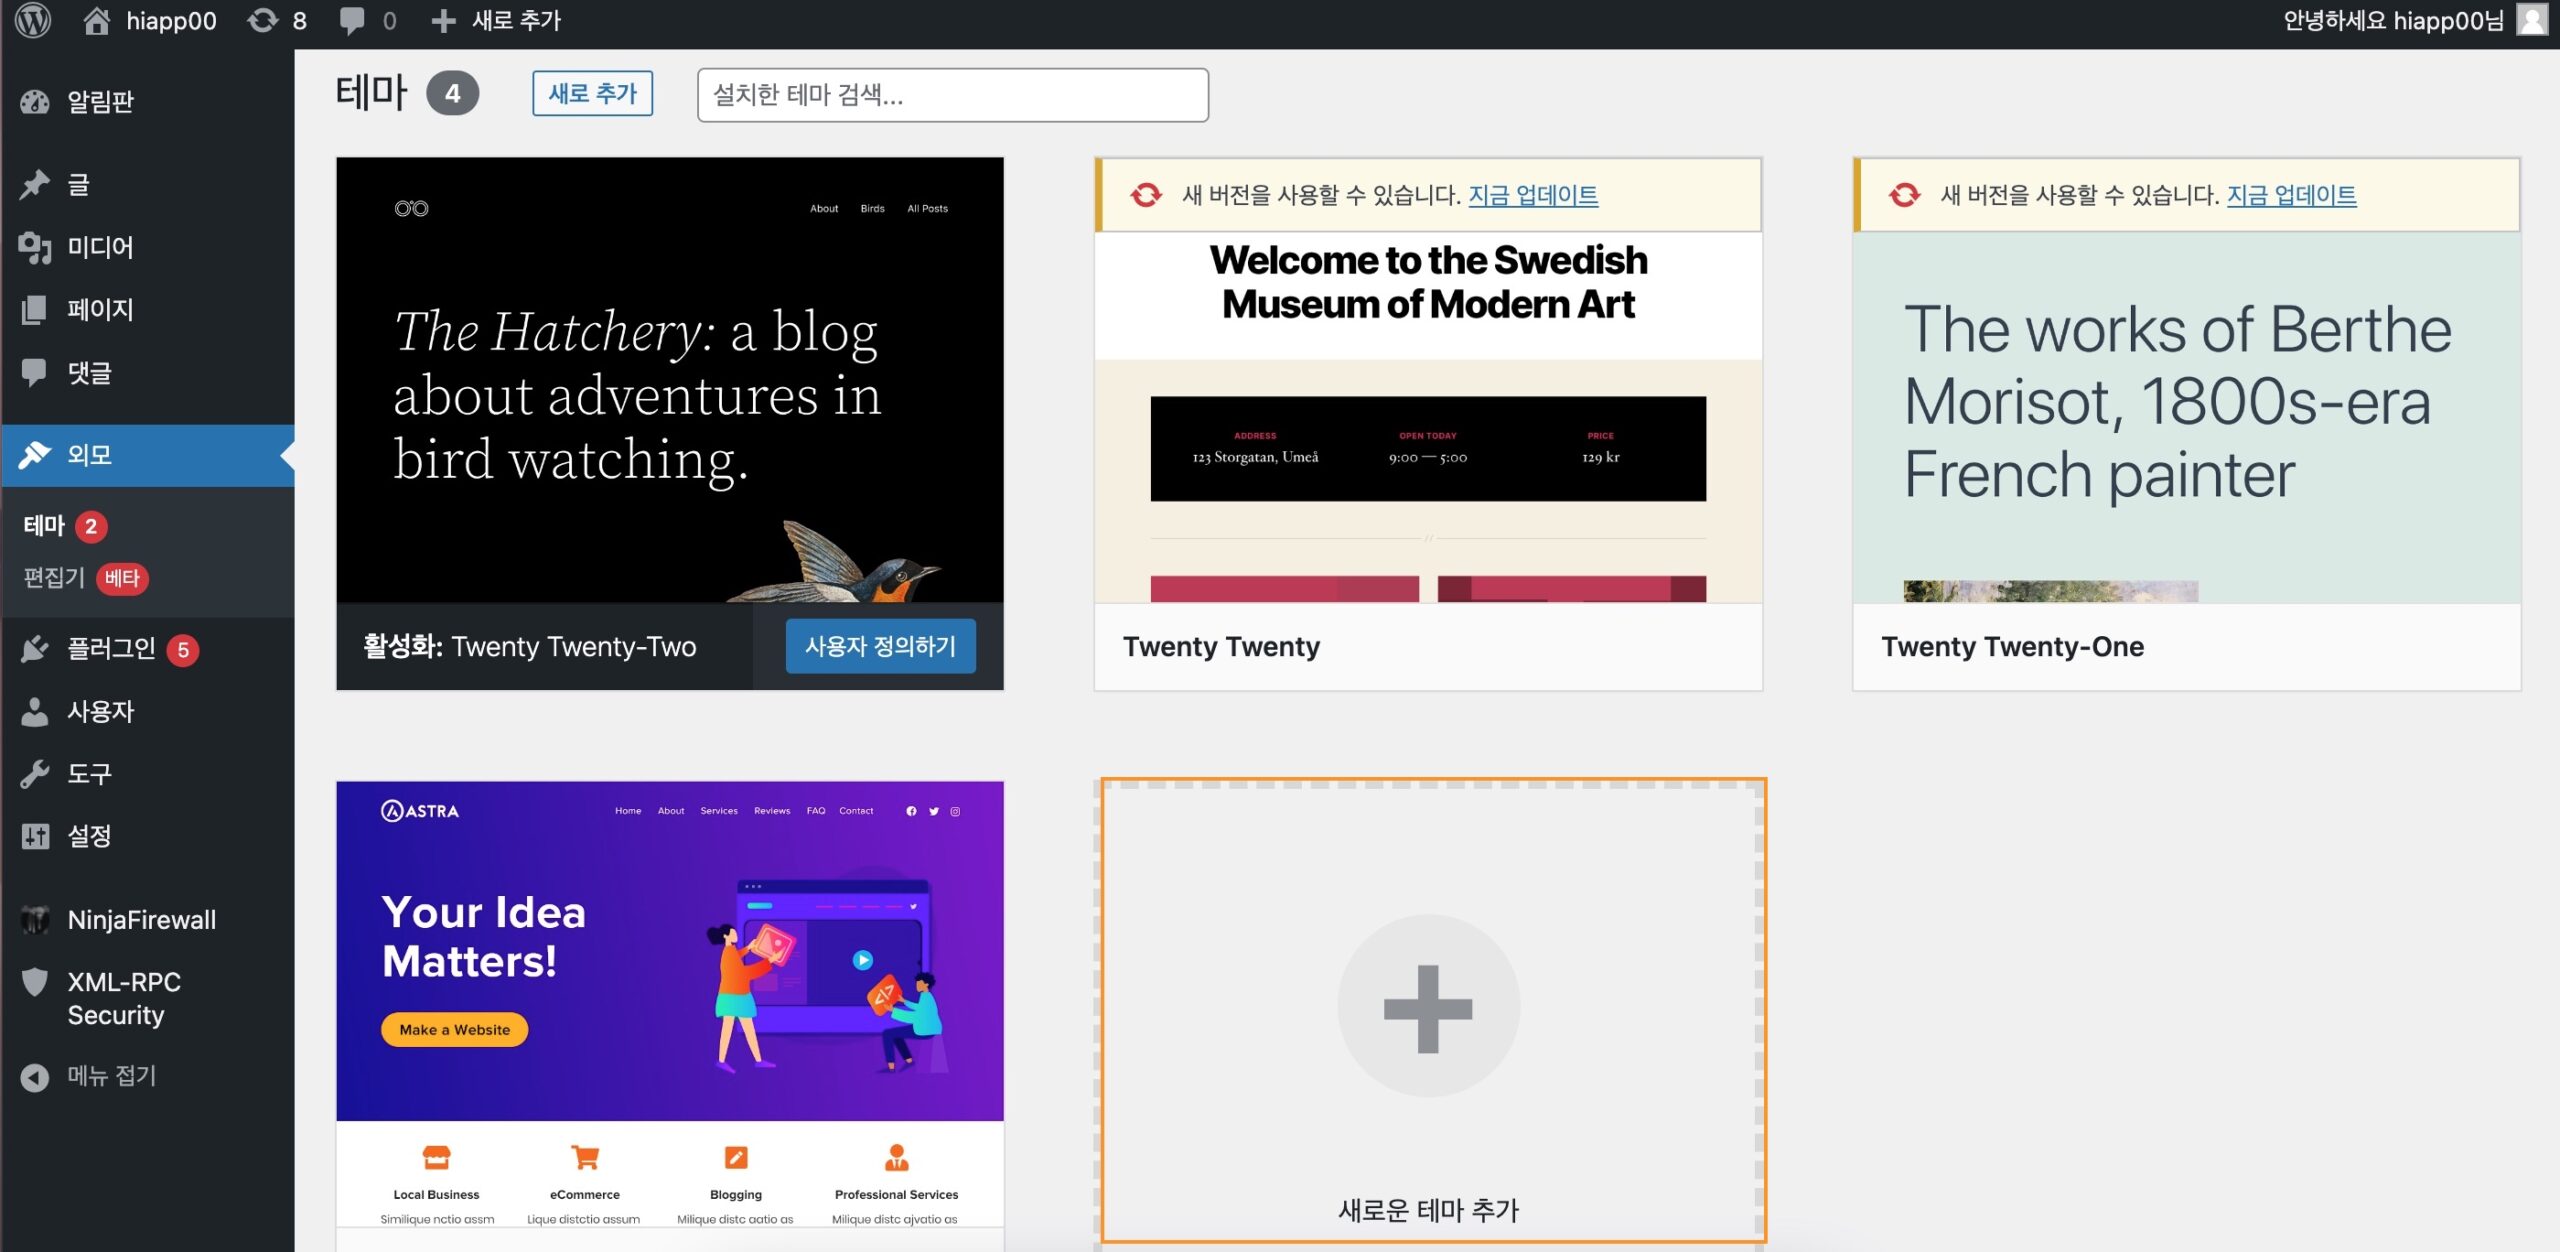Screen dimensions: 2560x1252
Task: Click the comments count 0 in admin bar
Action: click(x=389, y=21)
